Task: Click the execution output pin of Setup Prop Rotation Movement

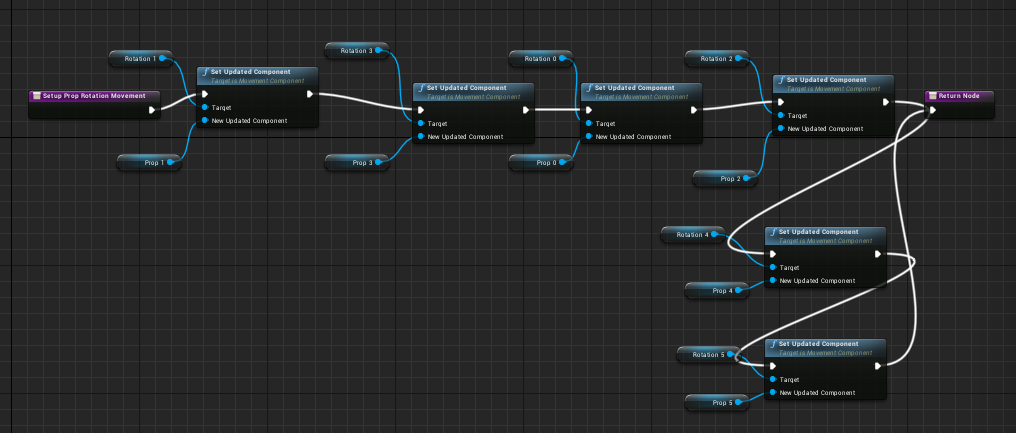Action: coord(152,110)
